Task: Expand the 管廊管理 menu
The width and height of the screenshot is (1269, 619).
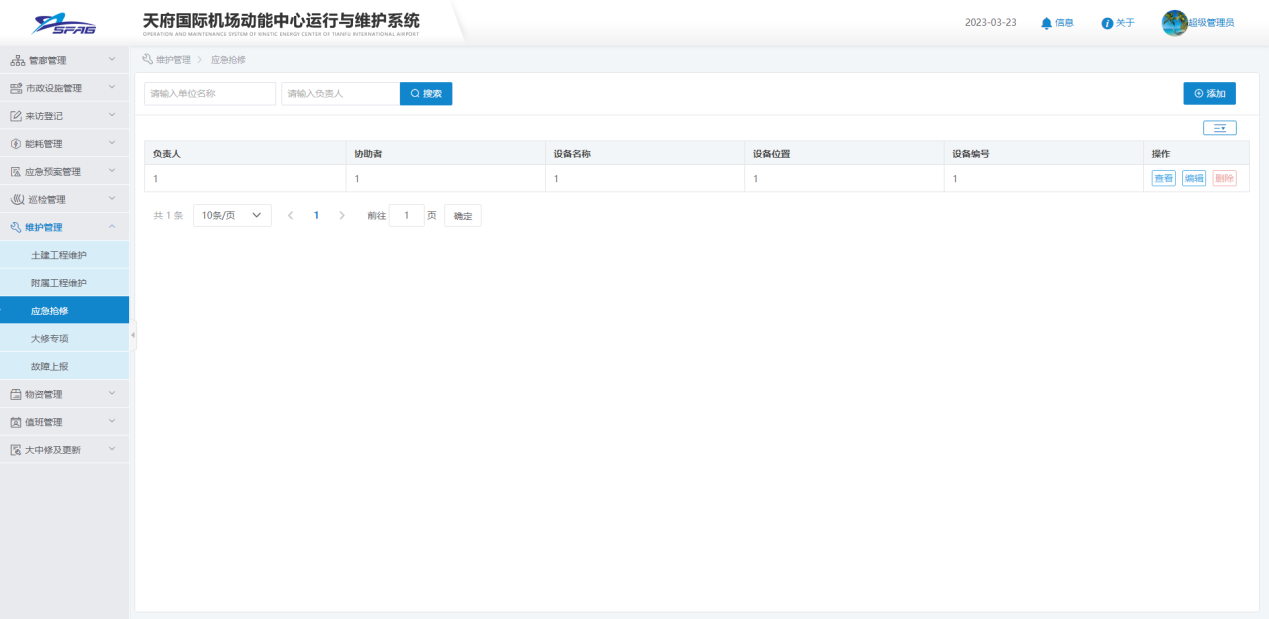Action: 64,60
